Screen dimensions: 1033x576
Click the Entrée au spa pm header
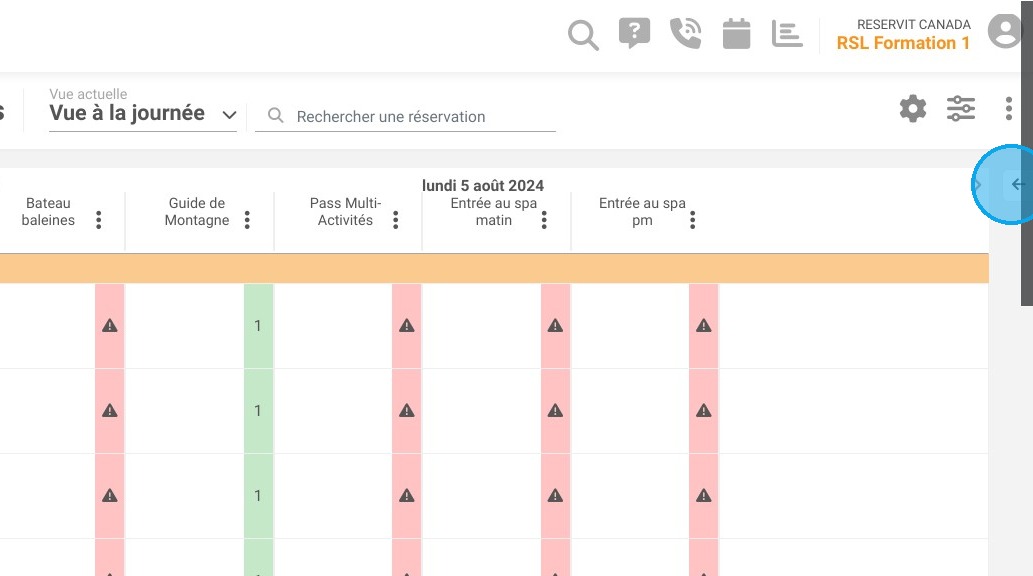point(642,212)
